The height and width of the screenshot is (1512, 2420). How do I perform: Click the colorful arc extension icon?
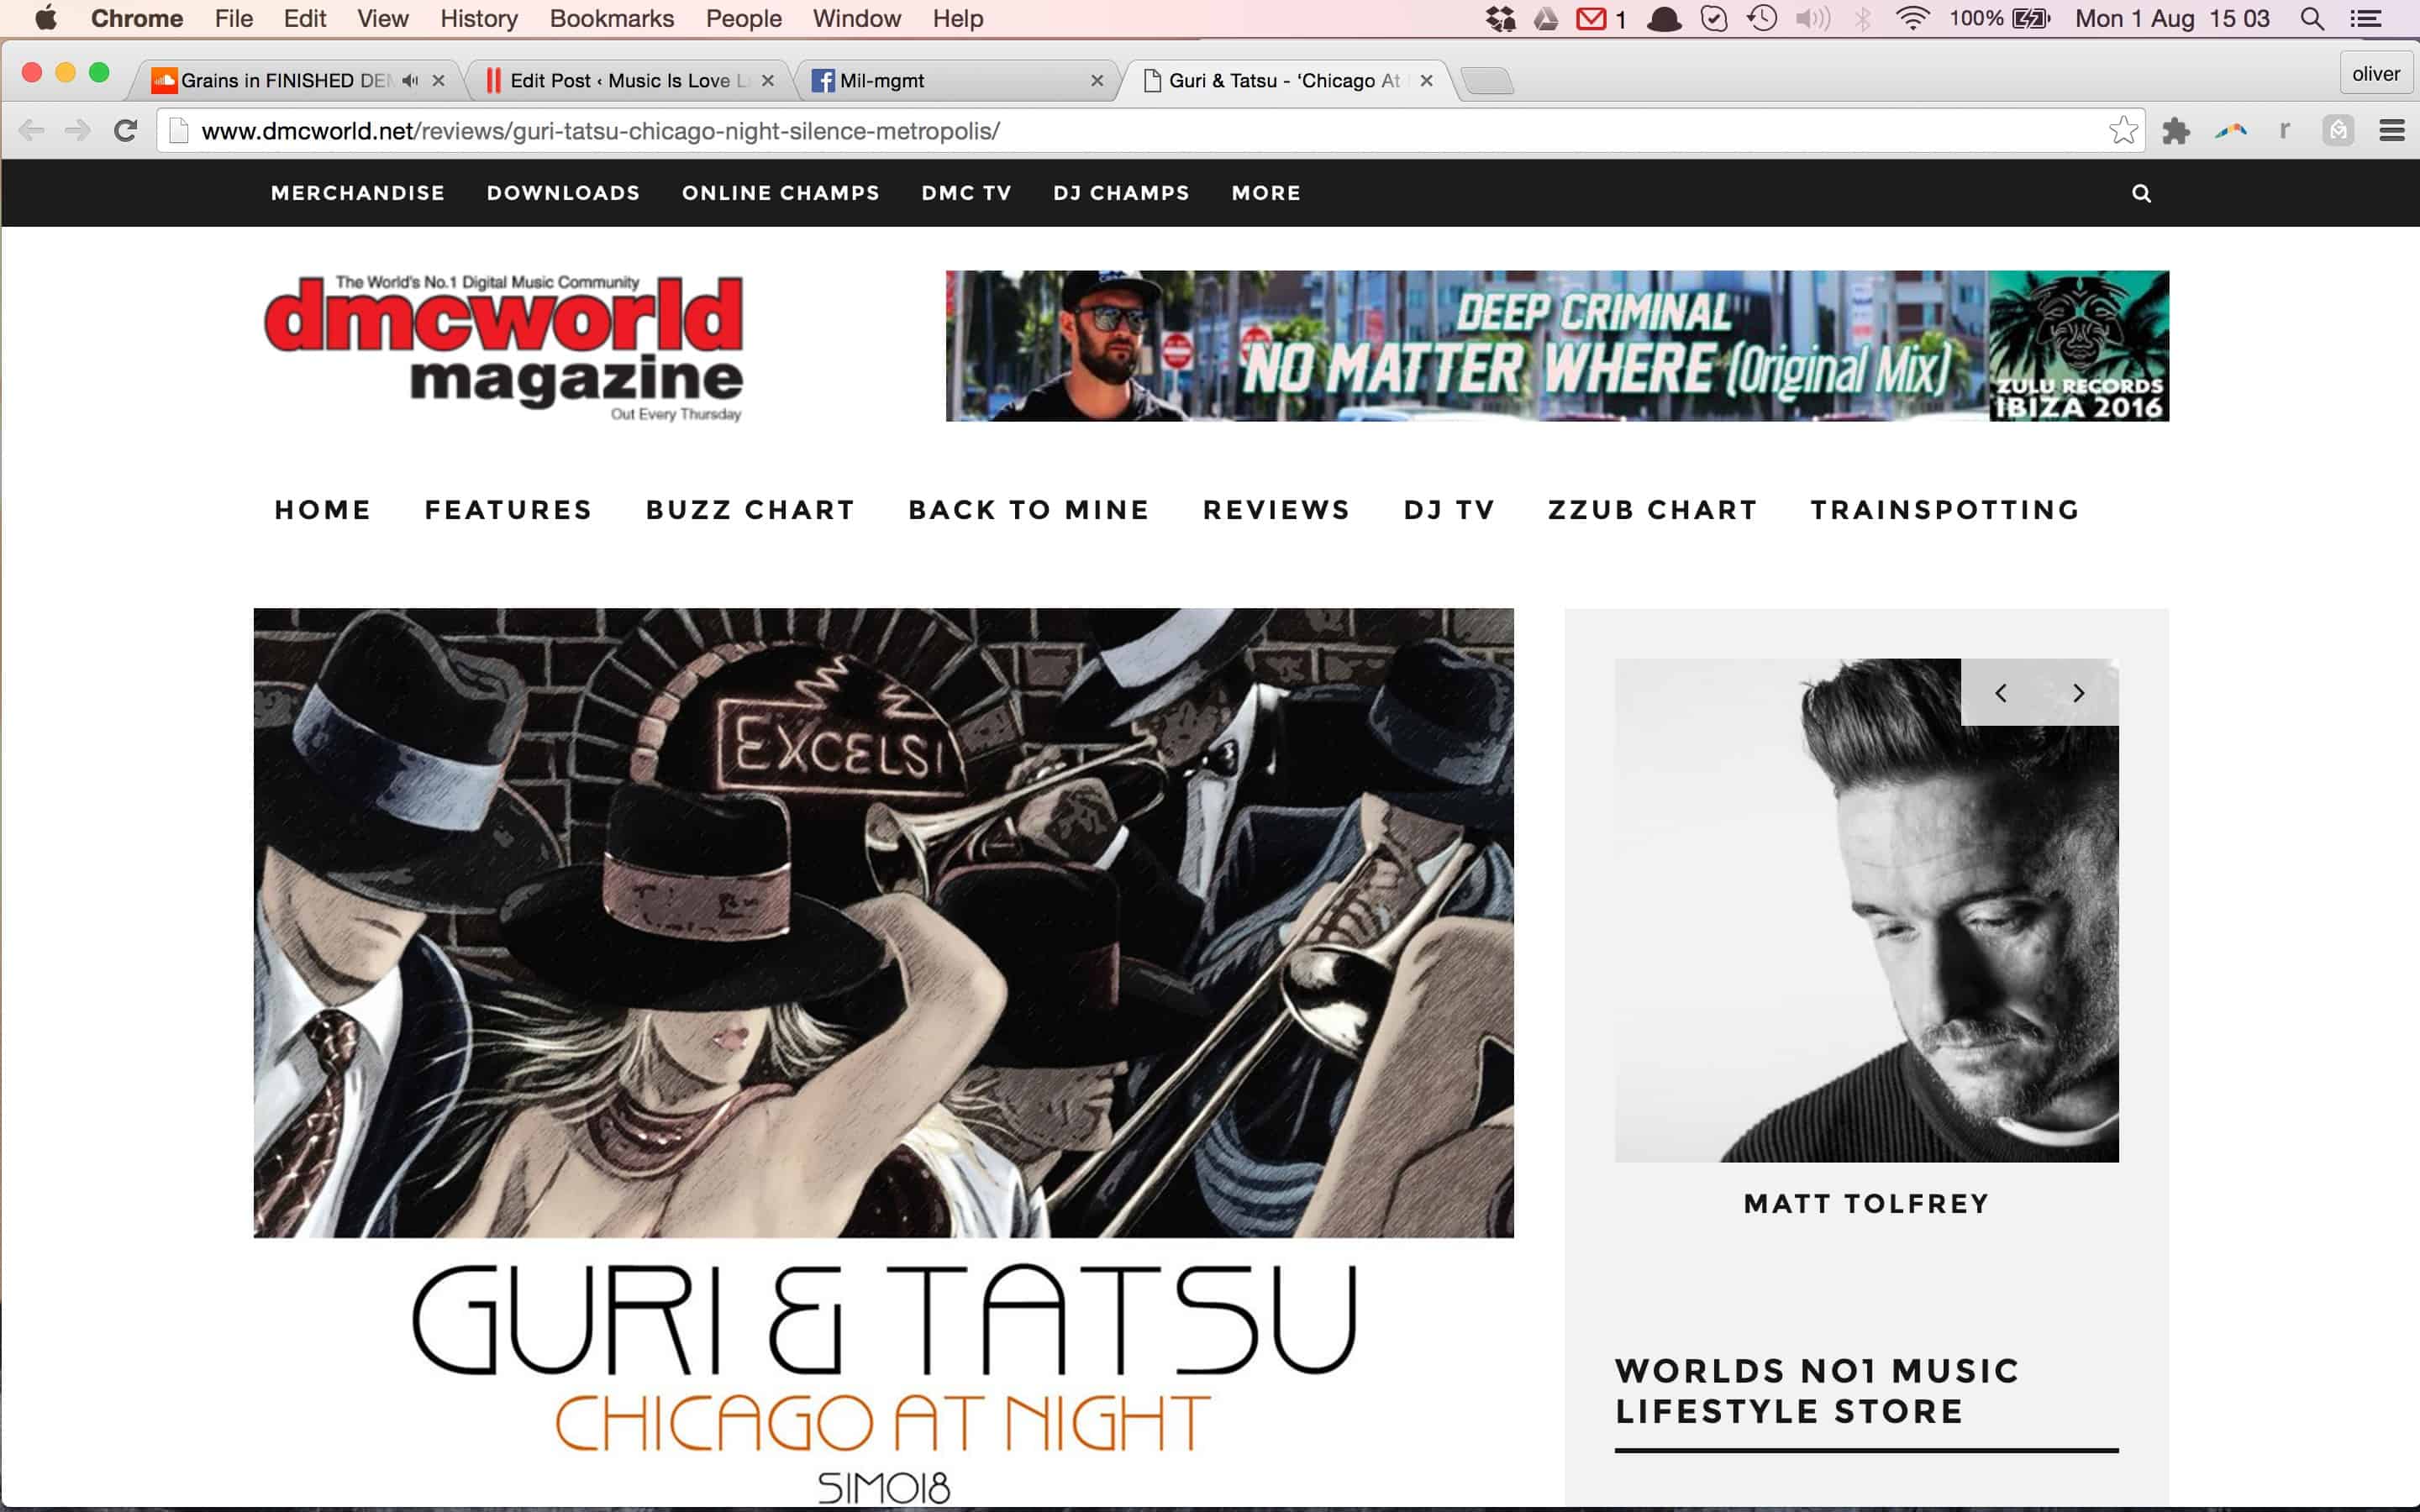[x=2231, y=131]
